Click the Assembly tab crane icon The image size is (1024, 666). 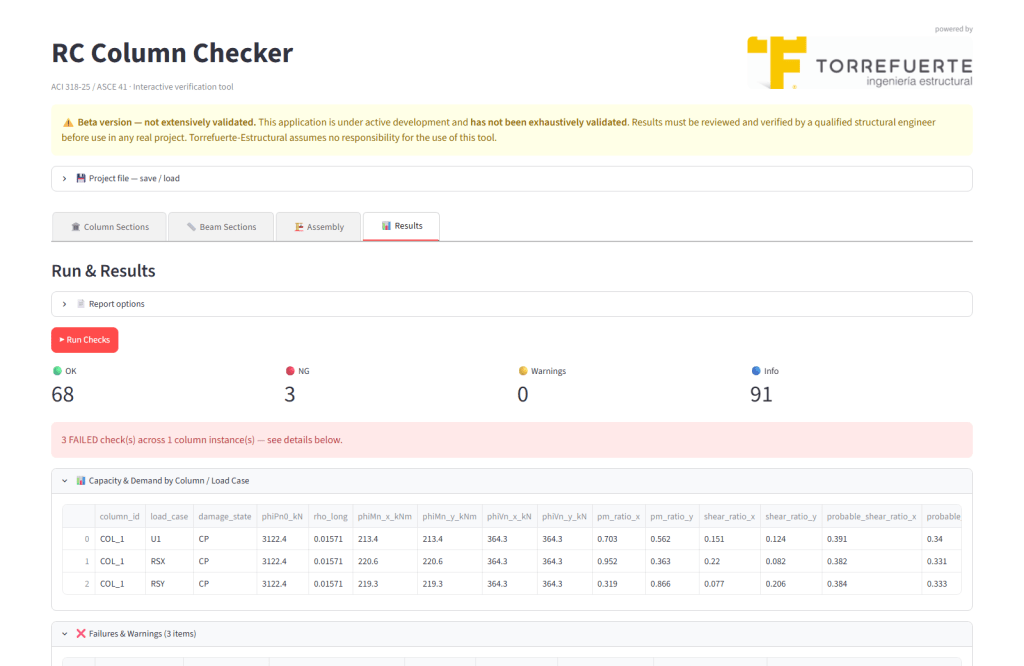click(299, 227)
